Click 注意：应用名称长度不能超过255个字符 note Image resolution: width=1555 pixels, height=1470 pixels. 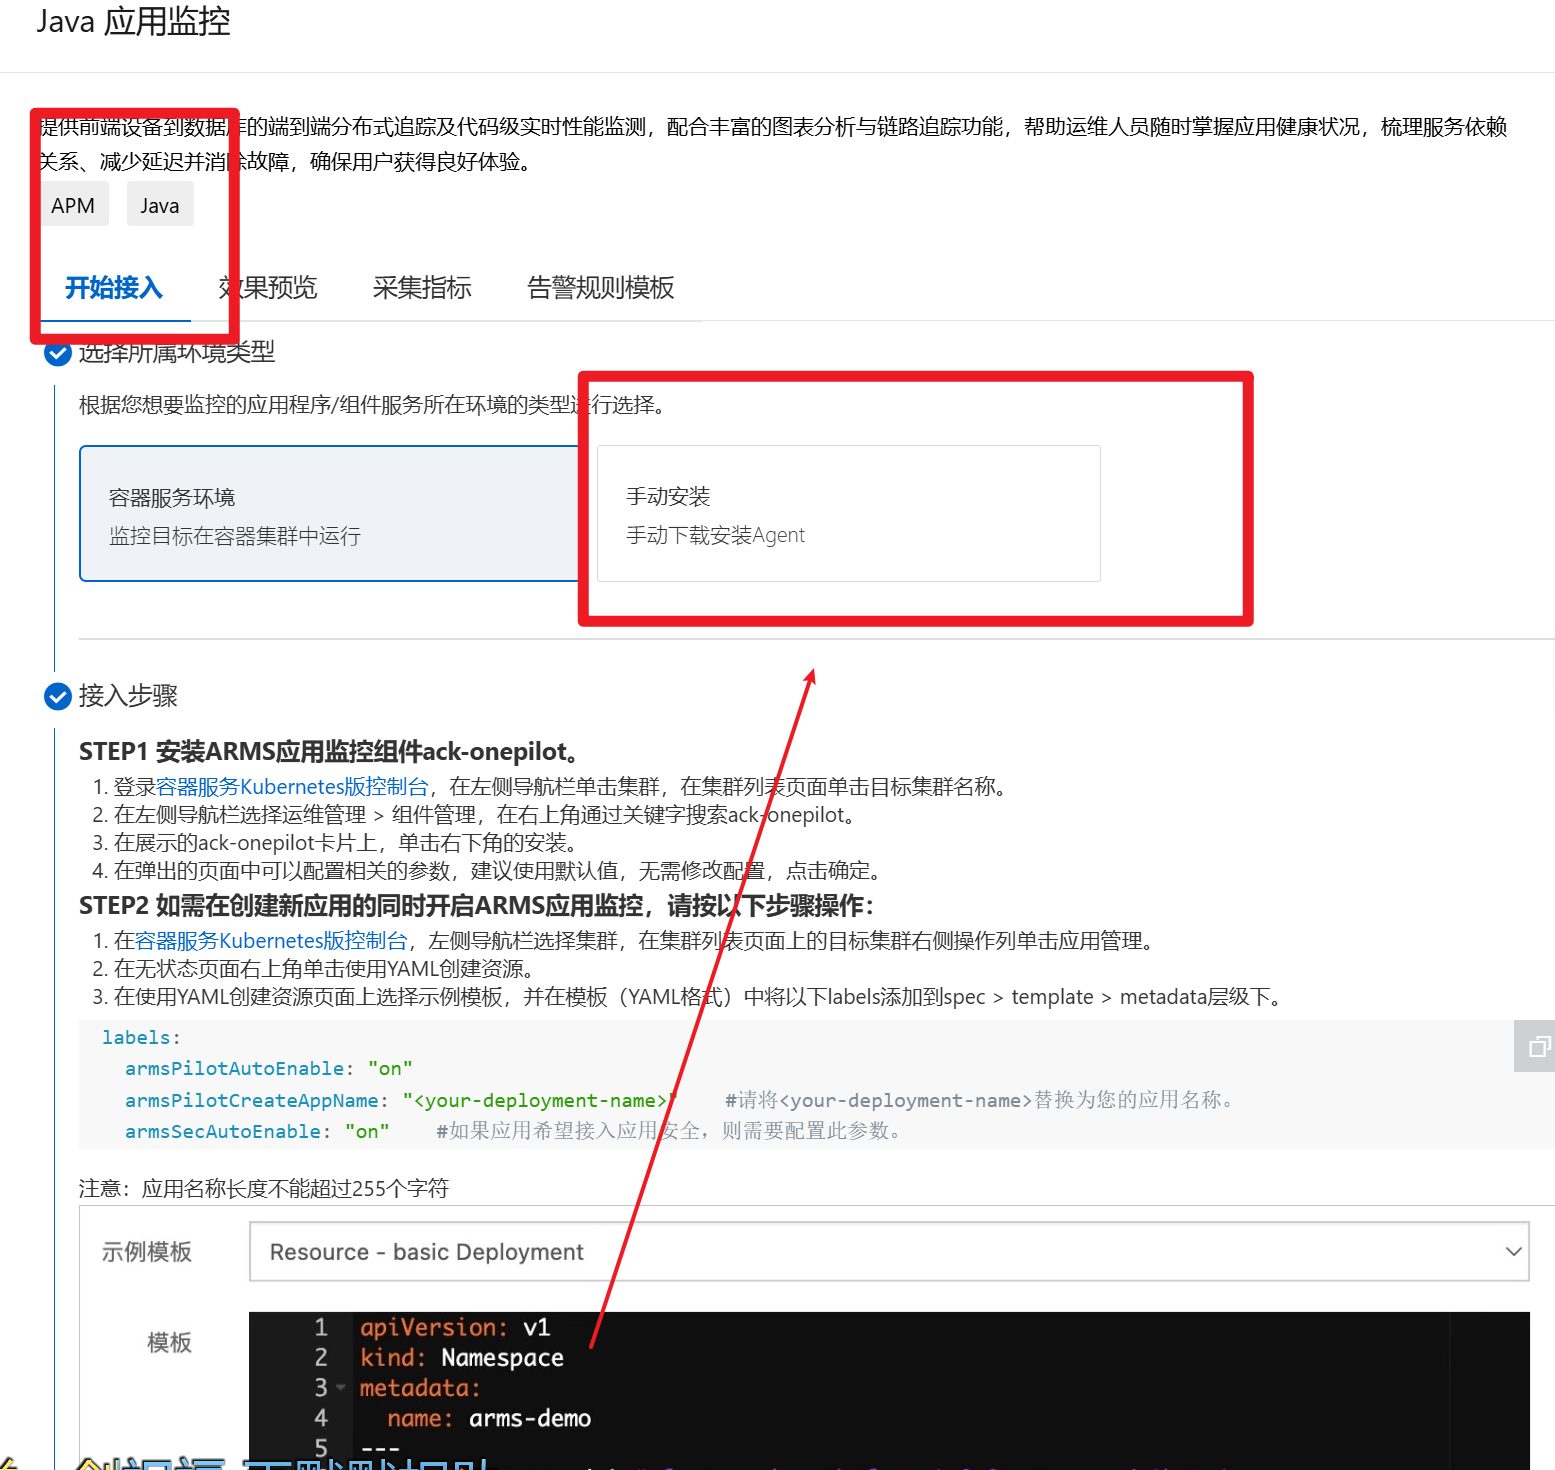[264, 1188]
